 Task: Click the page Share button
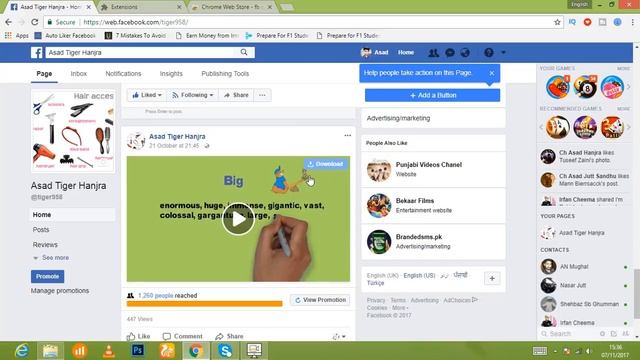pos(236,95)
